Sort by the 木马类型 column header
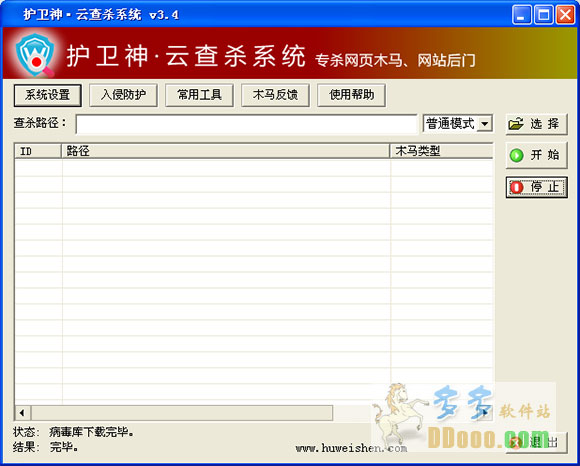This screenshot has height=466, width=580. click(442, 151)
